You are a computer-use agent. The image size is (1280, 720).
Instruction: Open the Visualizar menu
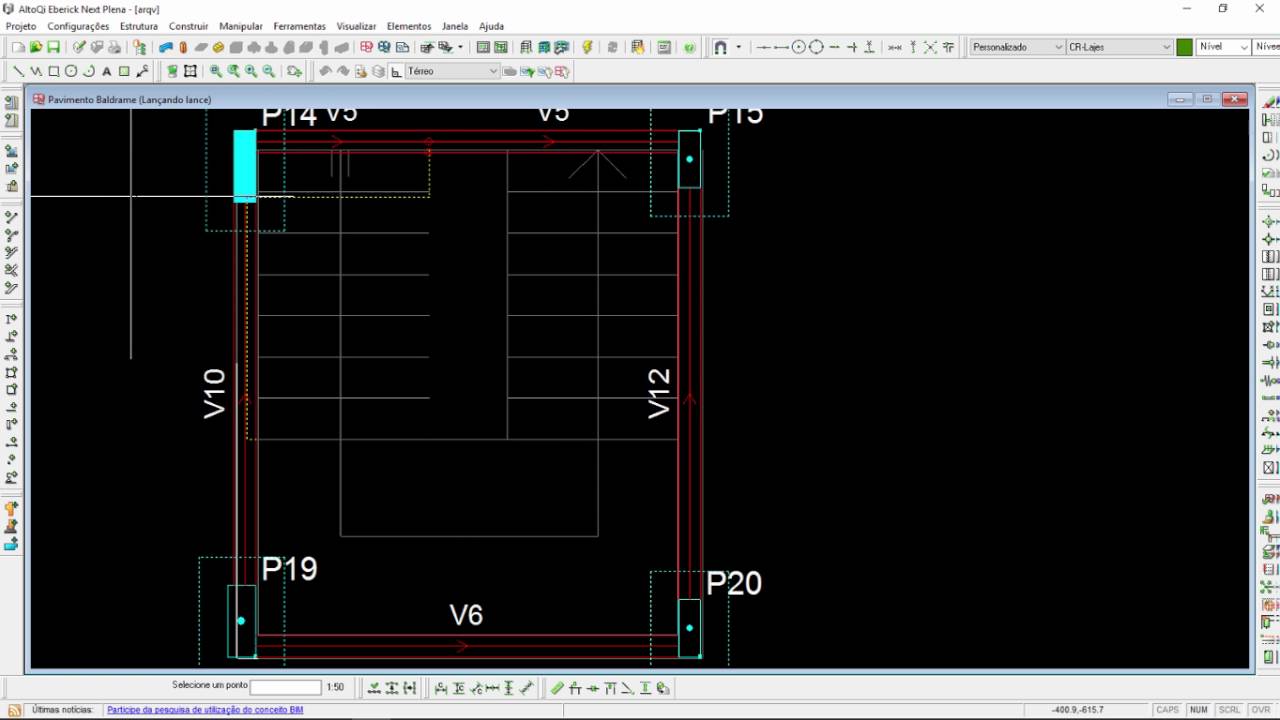[x=356, y=26]
